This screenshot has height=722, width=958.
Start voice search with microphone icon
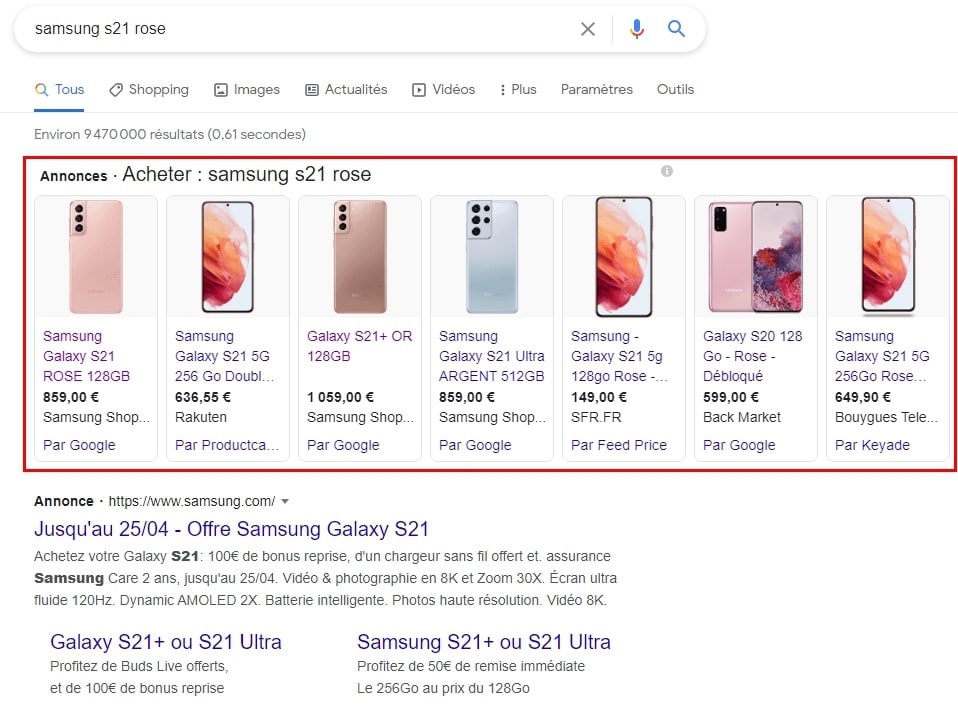(x=637, y=29)
